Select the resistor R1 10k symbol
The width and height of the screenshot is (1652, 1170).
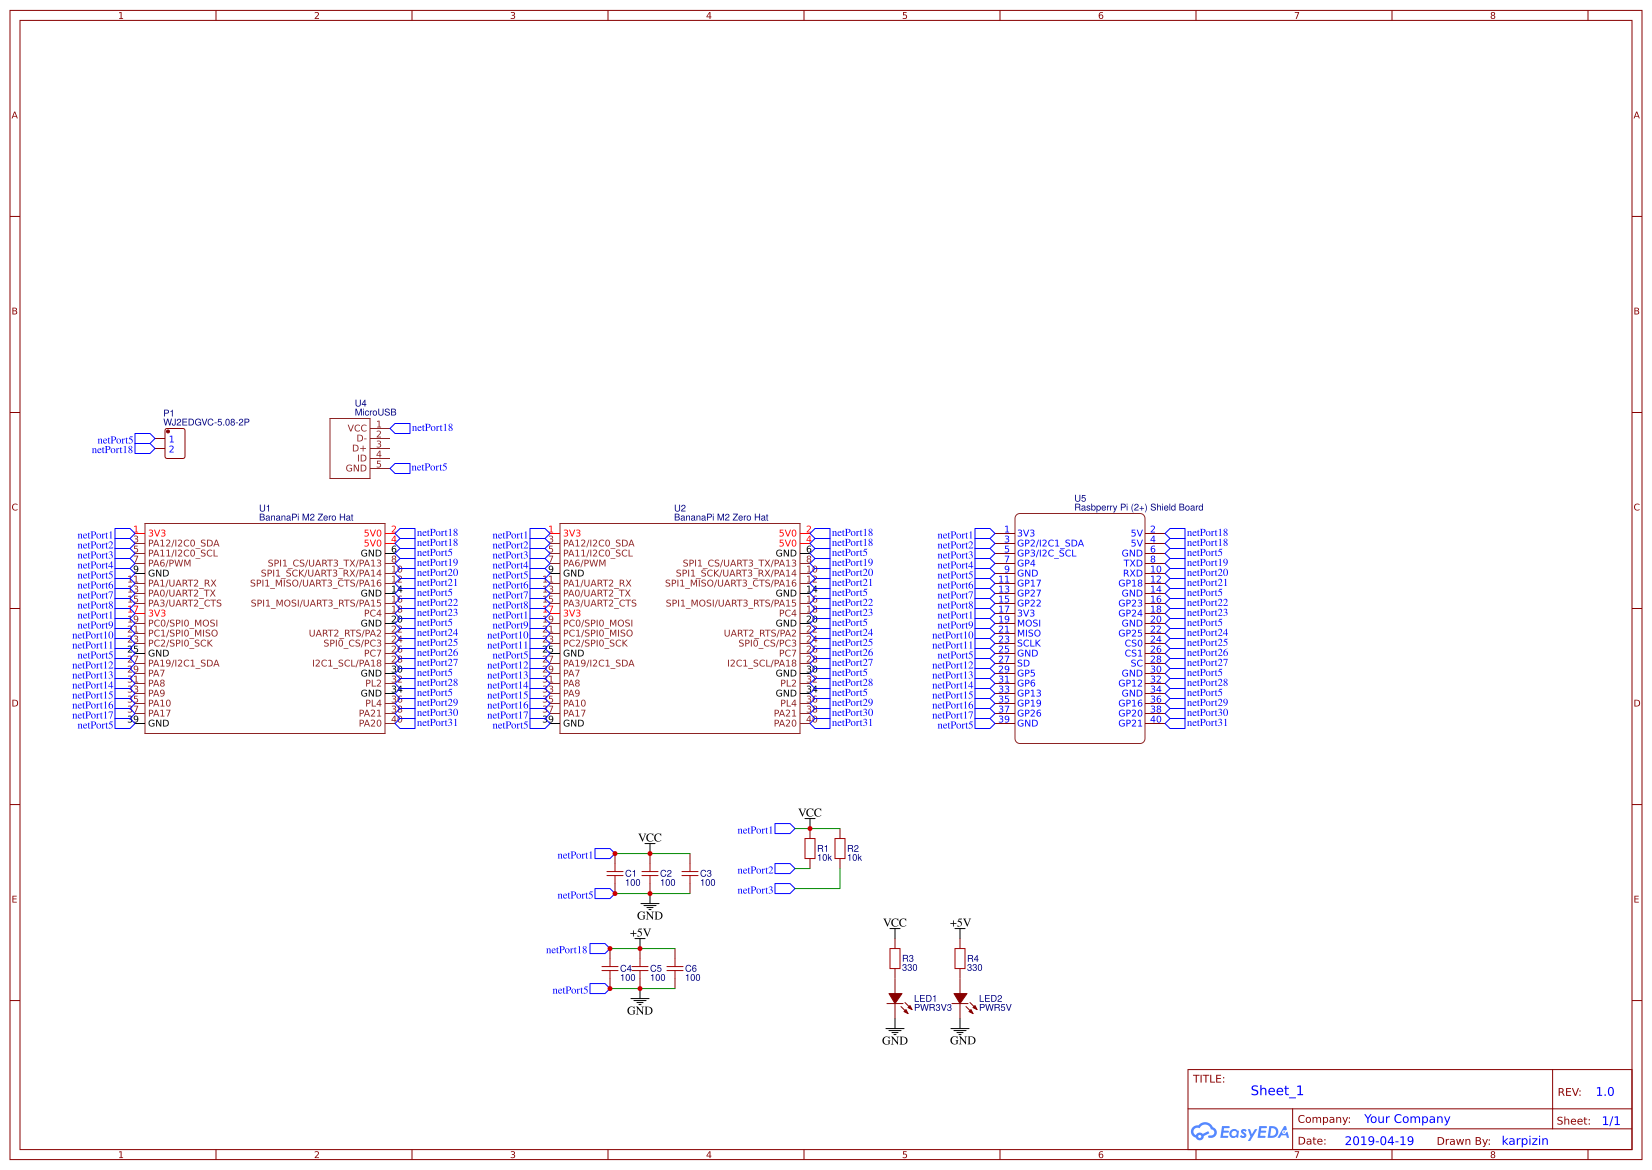point(811,850)
